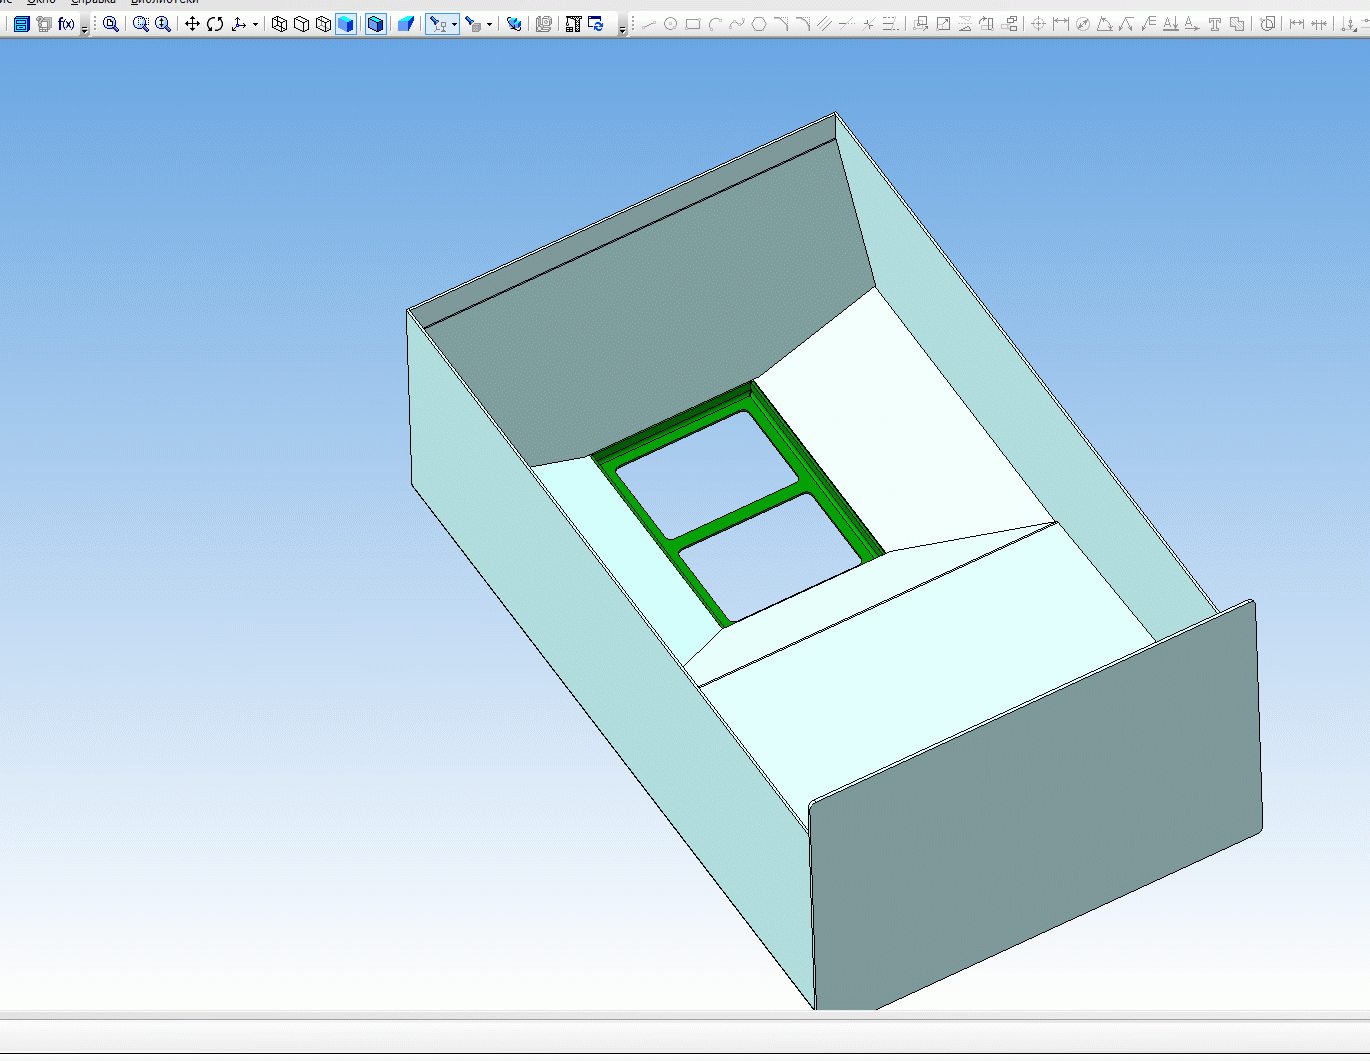Select the Text T tool
This screenshot has width=1370, height=1061.
tap(1215, 24)
